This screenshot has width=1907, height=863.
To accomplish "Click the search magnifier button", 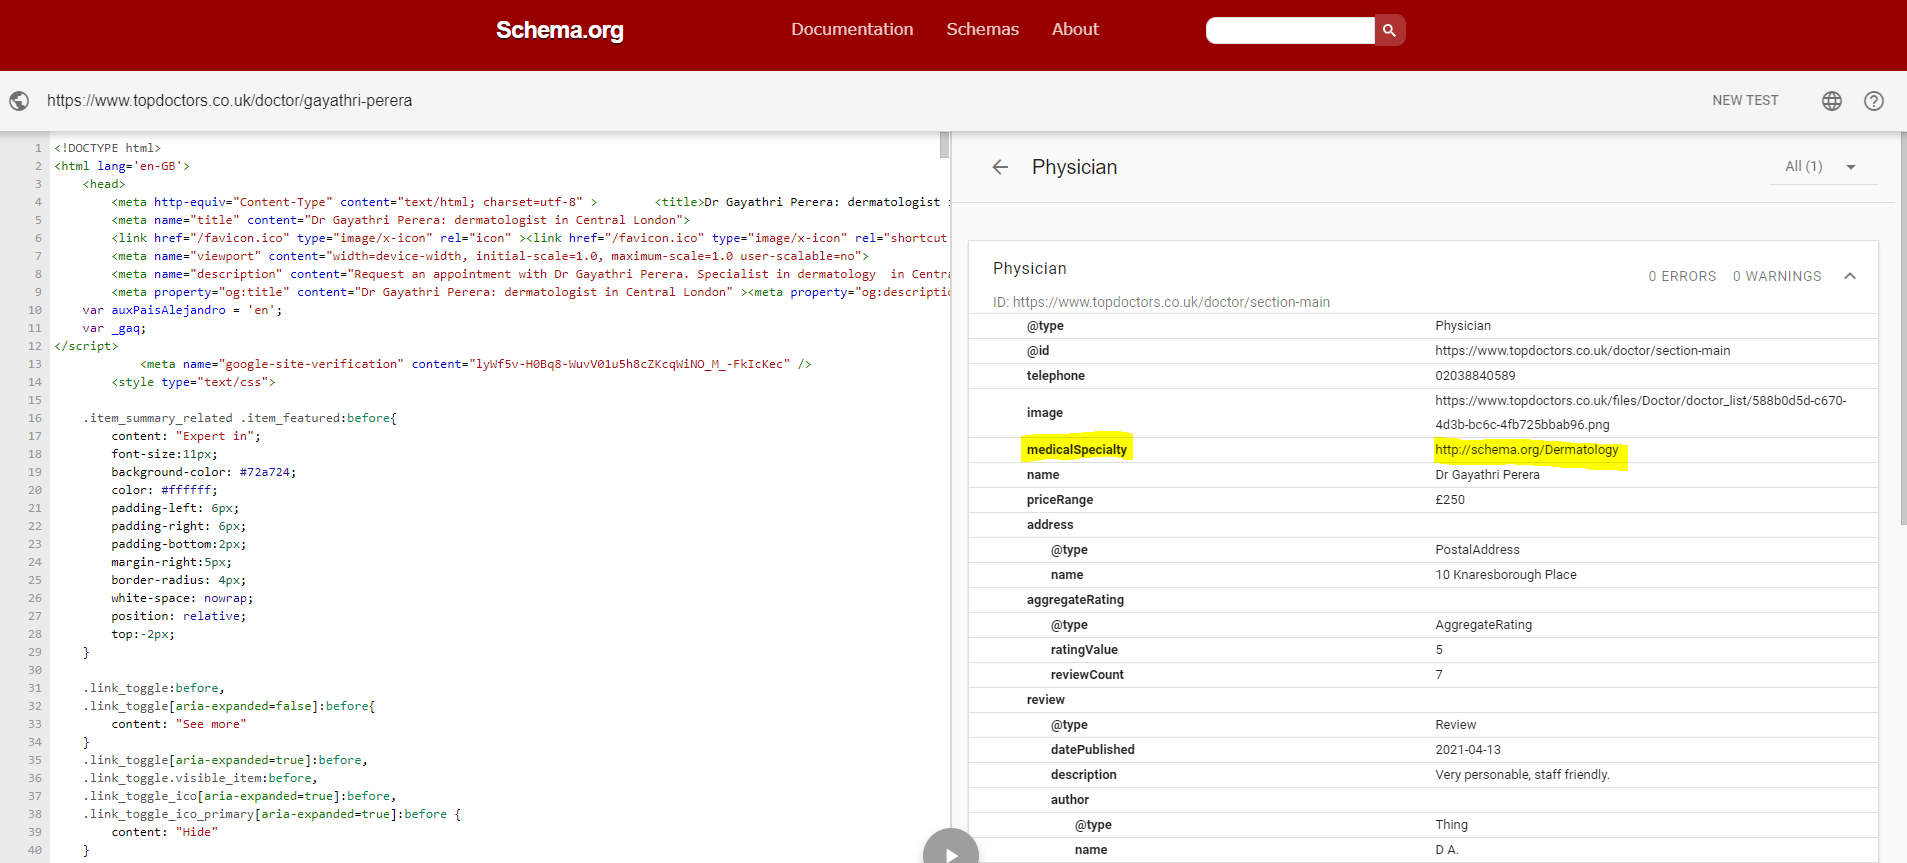I will point(1389,30).
